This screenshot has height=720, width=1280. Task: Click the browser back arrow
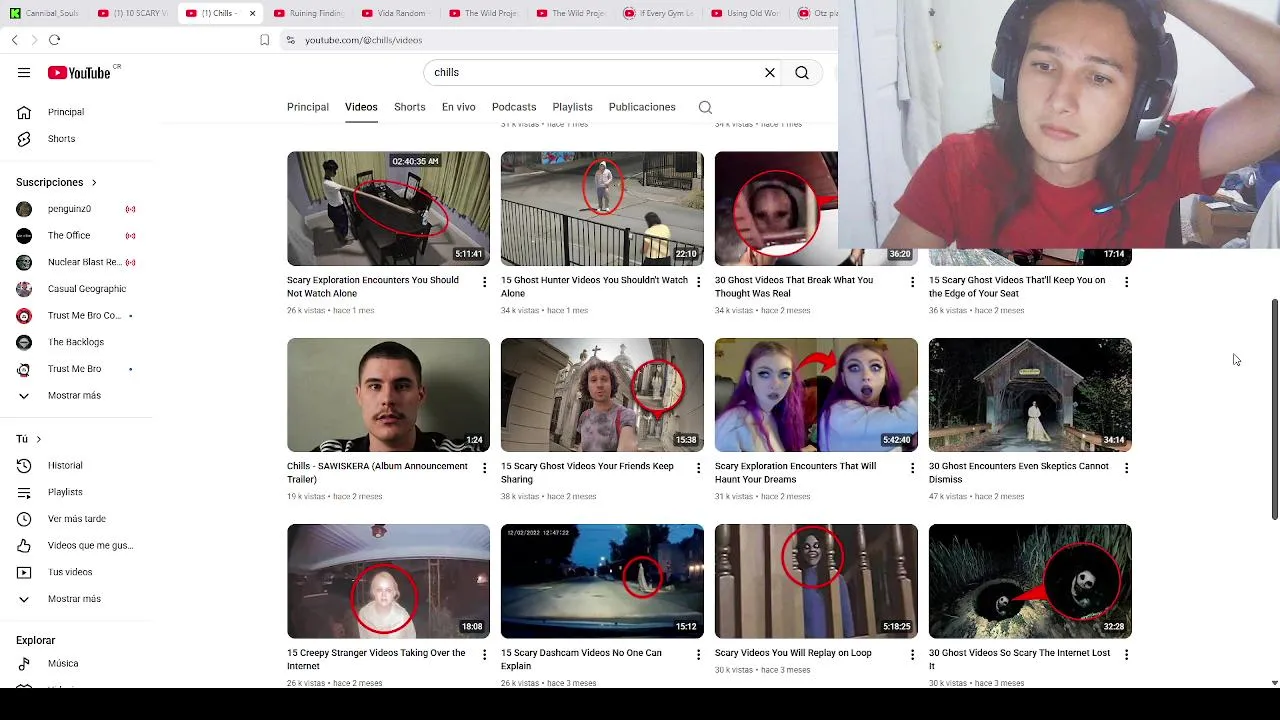point(14,40)
